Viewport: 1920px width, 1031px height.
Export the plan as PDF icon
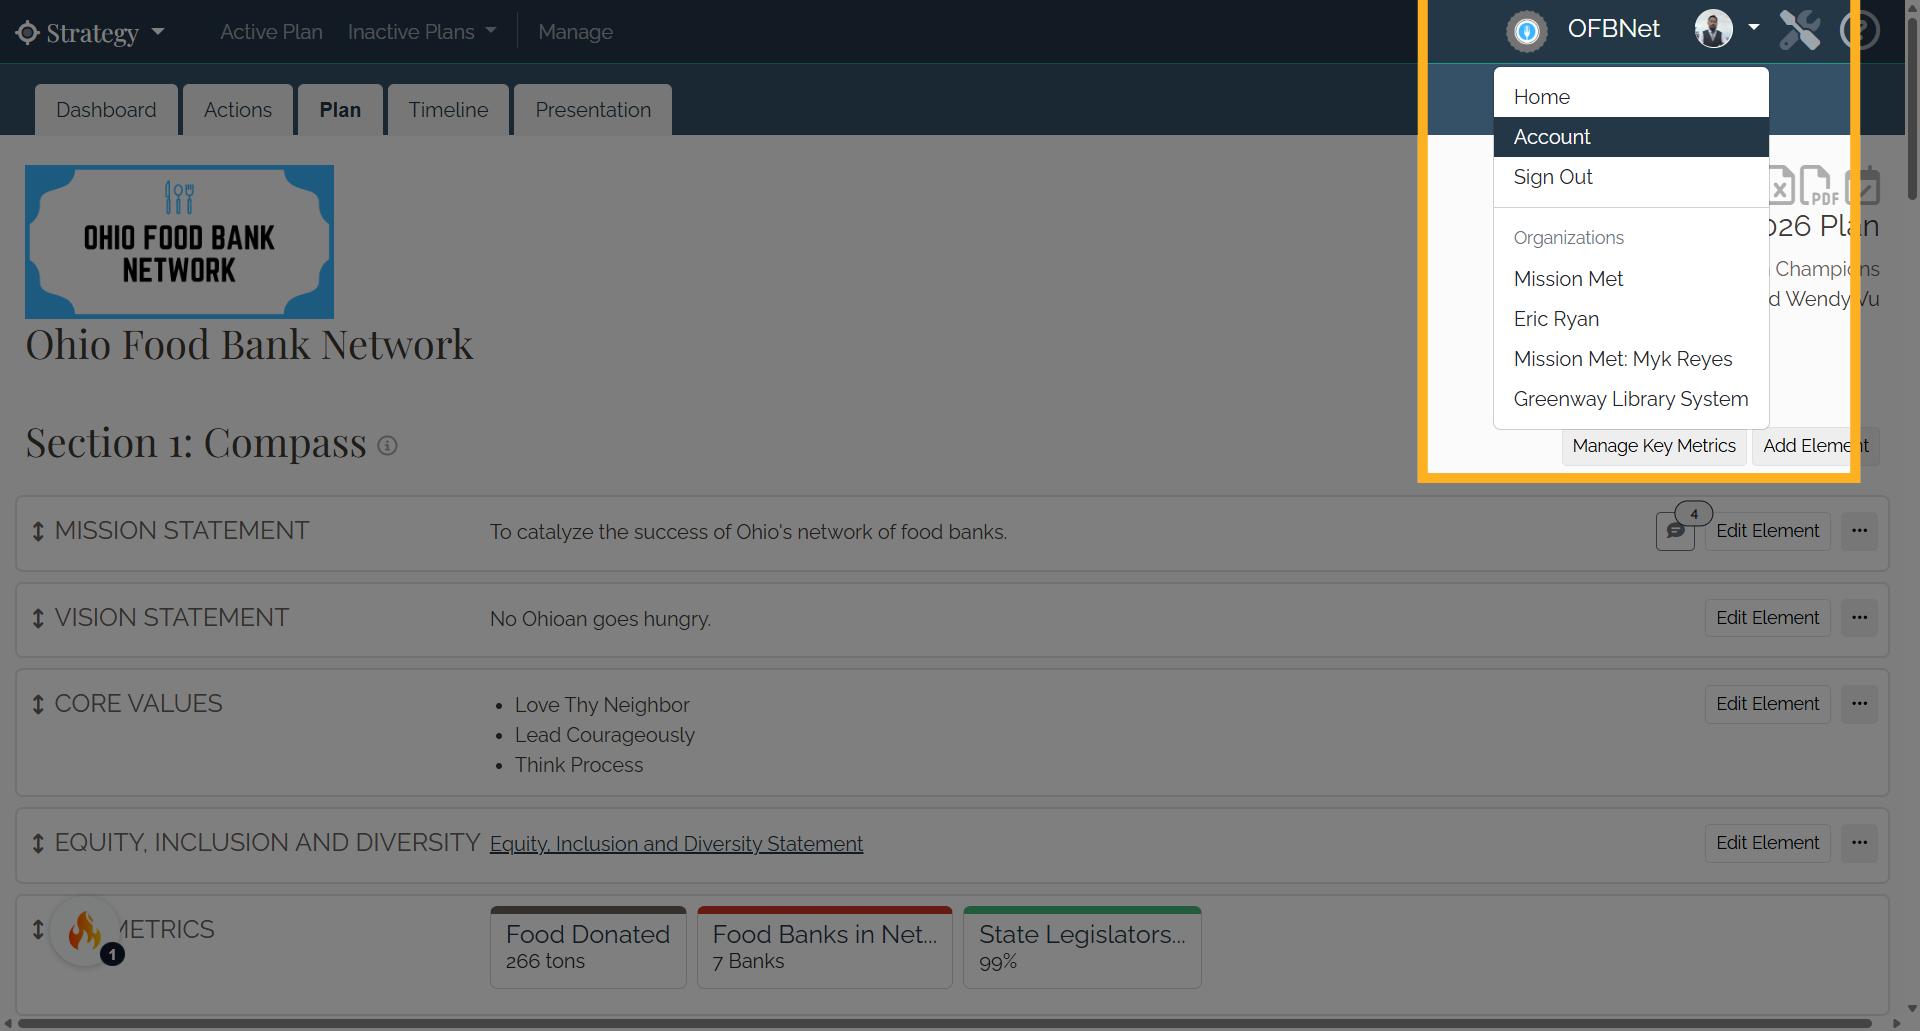pyautogui.click(x=1818, y=186)
